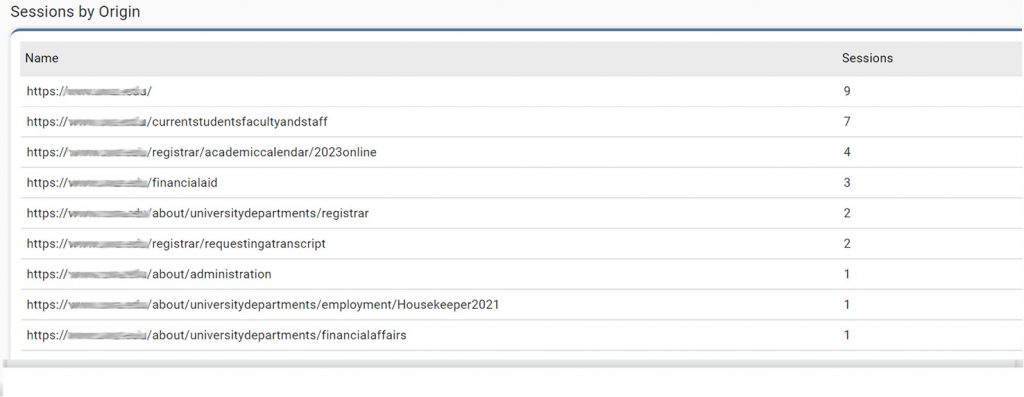Click session count for Housekeeper2021 row

[846, 305]
